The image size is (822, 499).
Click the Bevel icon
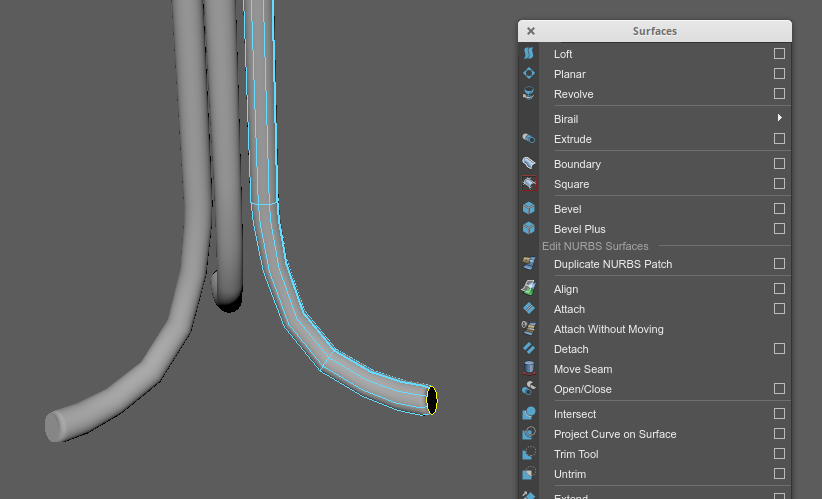tap(529, 209)
